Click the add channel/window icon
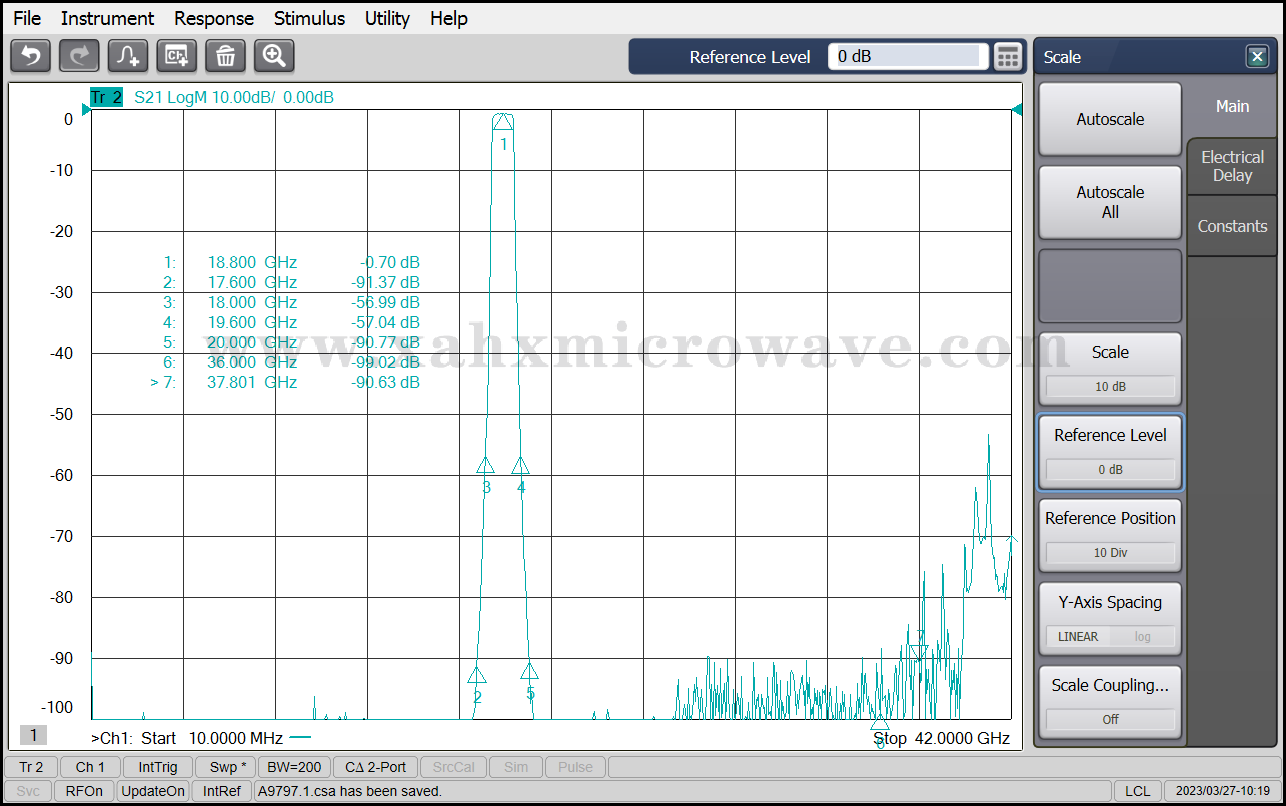 177,56
